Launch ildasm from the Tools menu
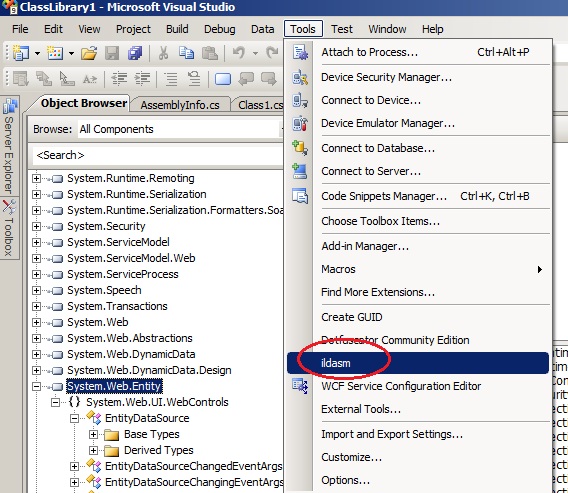568x493 pixels. click(x=418, y=363)
